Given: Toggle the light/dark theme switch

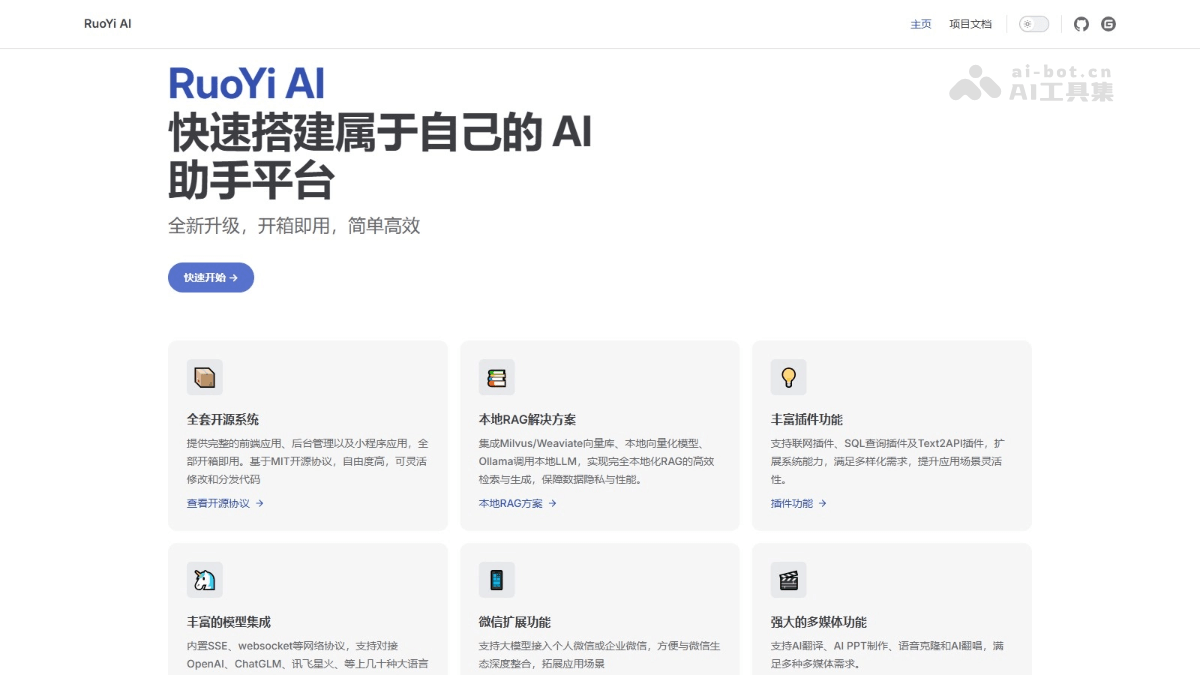Looking at the screenshot, I should (1034, 23).
